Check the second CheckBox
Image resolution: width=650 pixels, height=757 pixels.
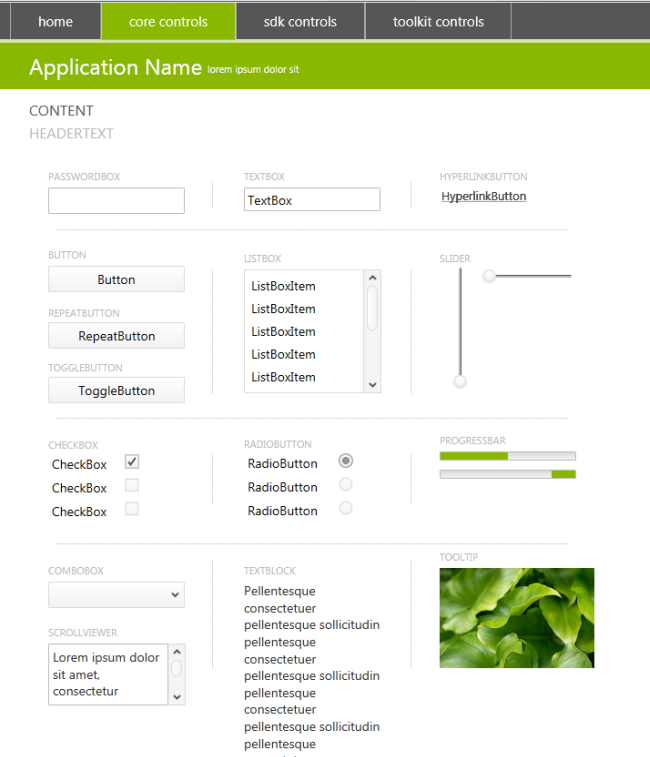(x=132, y=485)
